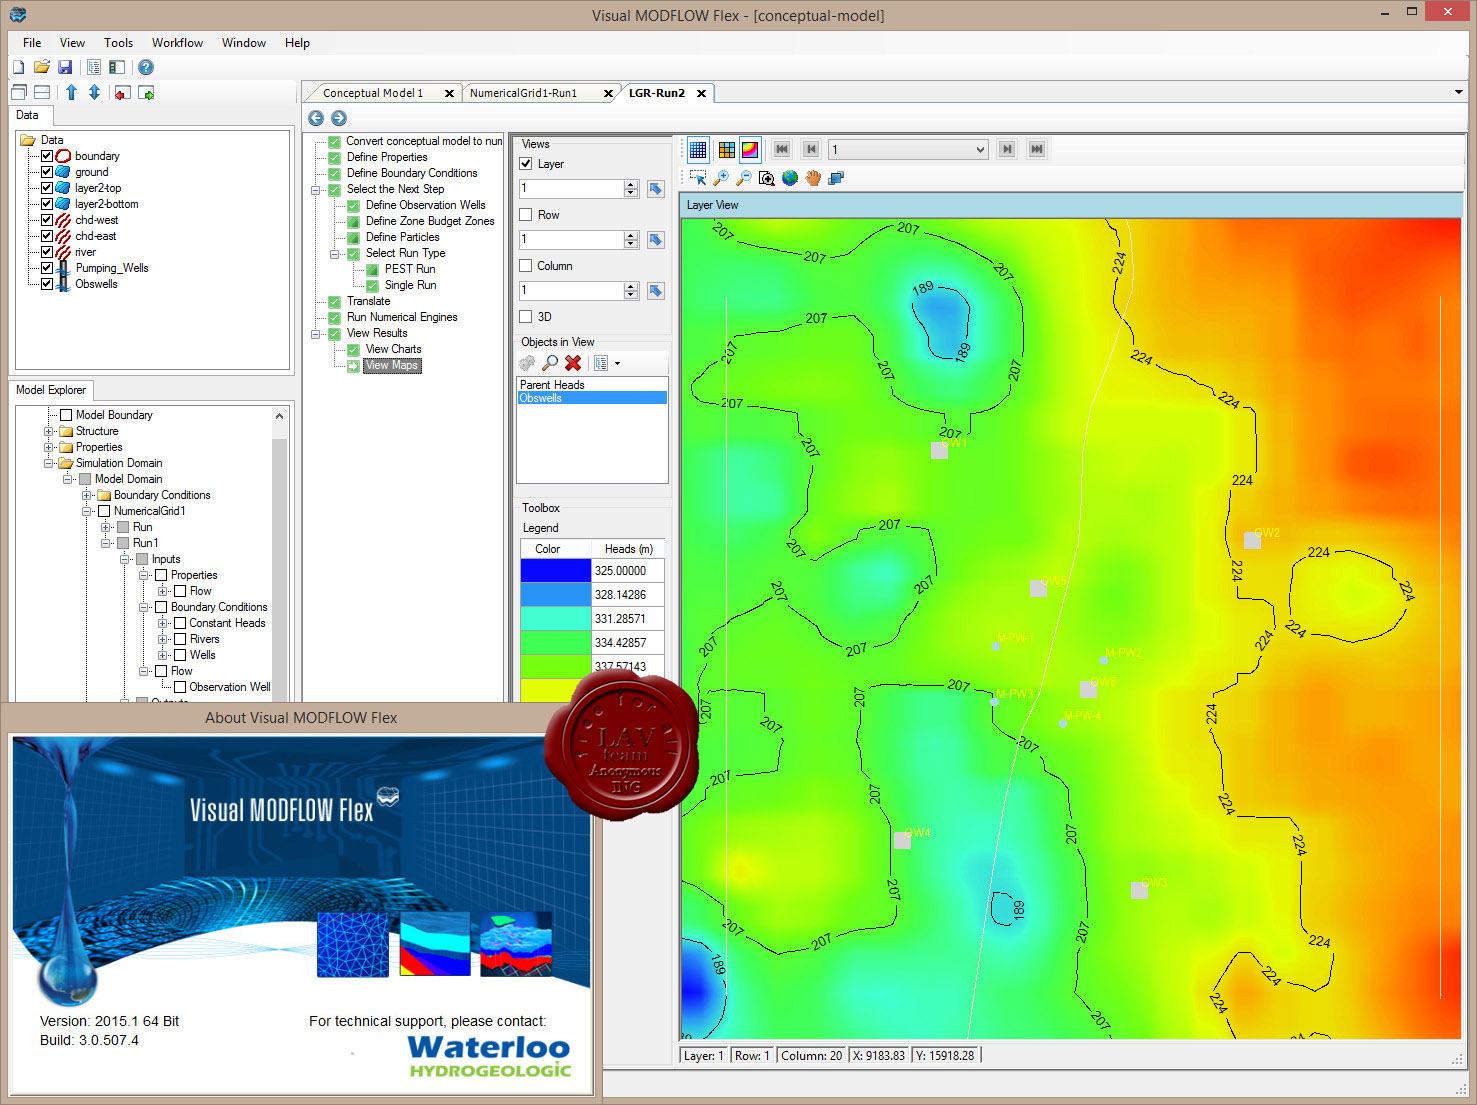The width and height of the screenshot is (1477, 1105).
Task: Select the zoom to box tool
Action: click(767, 178)
